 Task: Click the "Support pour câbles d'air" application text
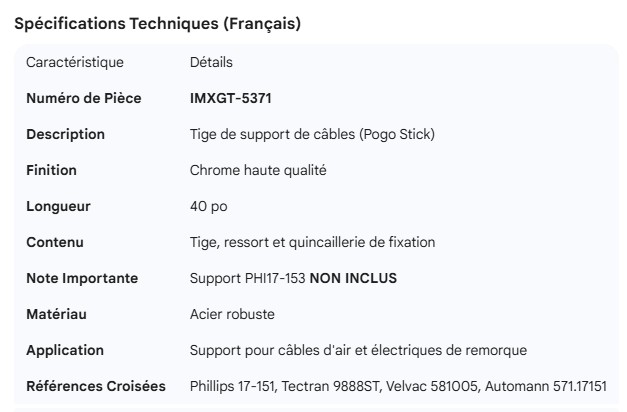click(x=358, y=350)
